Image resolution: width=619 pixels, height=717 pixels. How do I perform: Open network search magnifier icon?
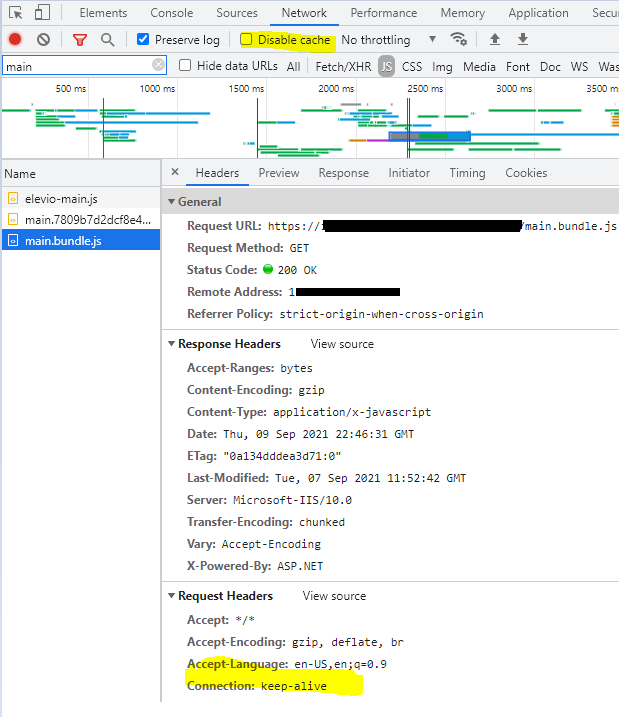click(108, 40)
